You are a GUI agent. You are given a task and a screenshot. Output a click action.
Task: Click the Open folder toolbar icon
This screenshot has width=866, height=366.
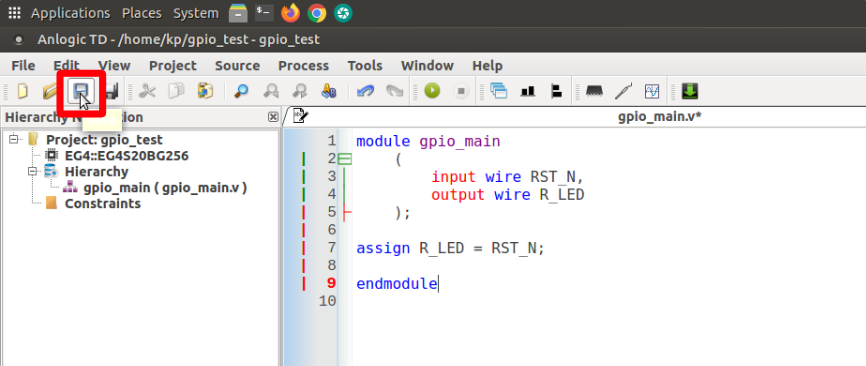(x=50, y=91)
